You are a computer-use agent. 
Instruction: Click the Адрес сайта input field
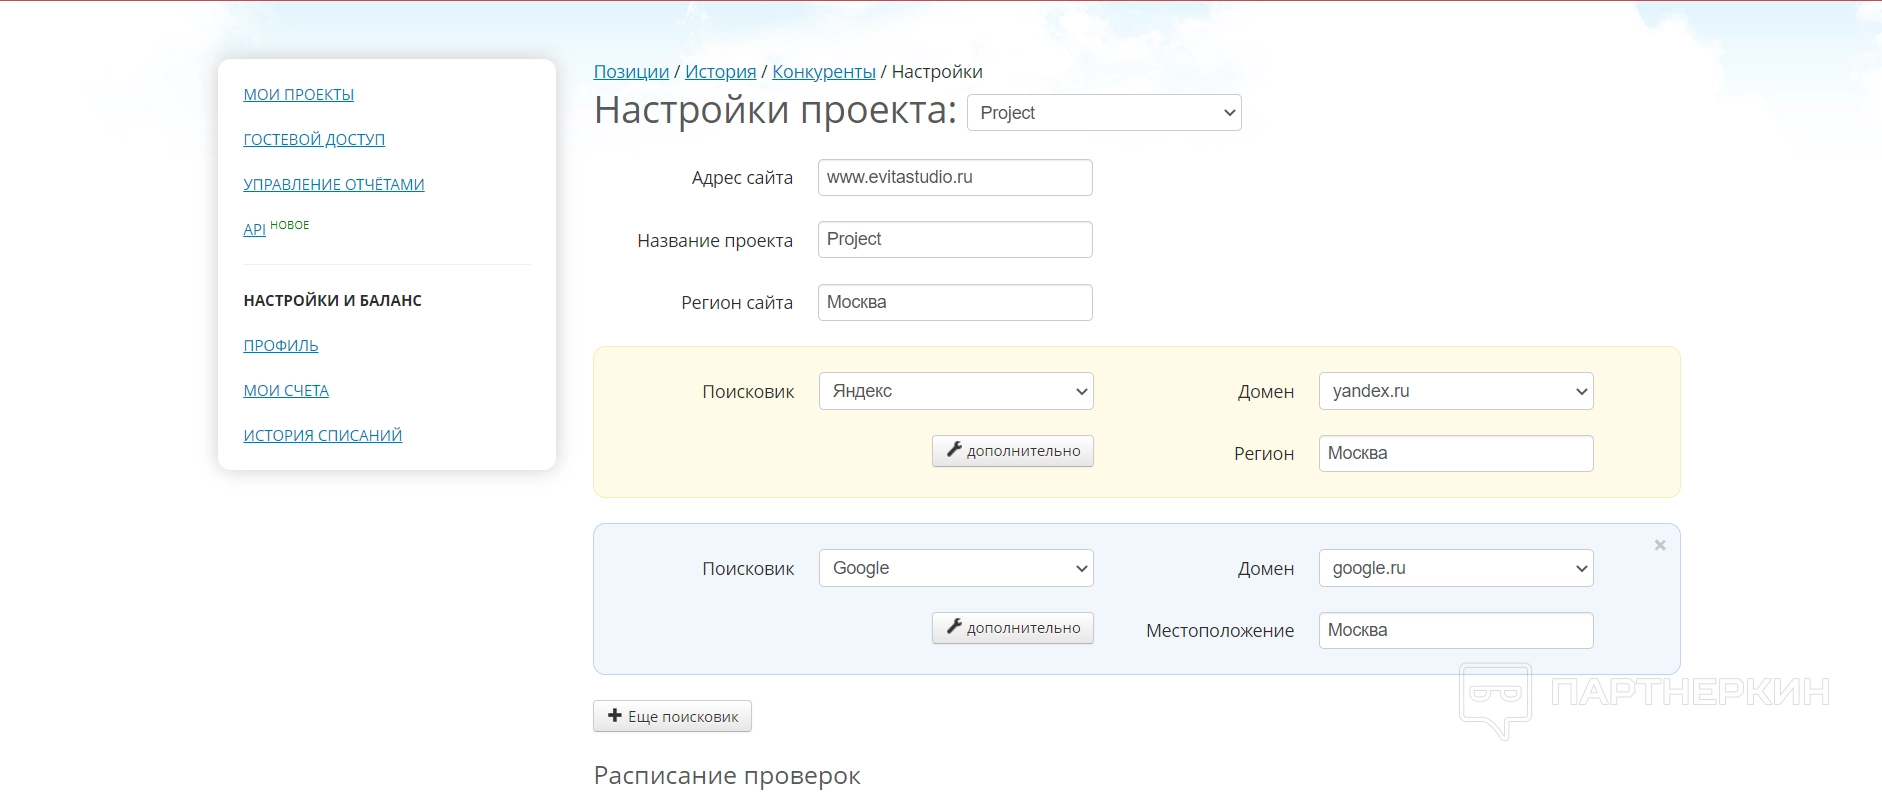pyautogui.click(x=954, y=178)
